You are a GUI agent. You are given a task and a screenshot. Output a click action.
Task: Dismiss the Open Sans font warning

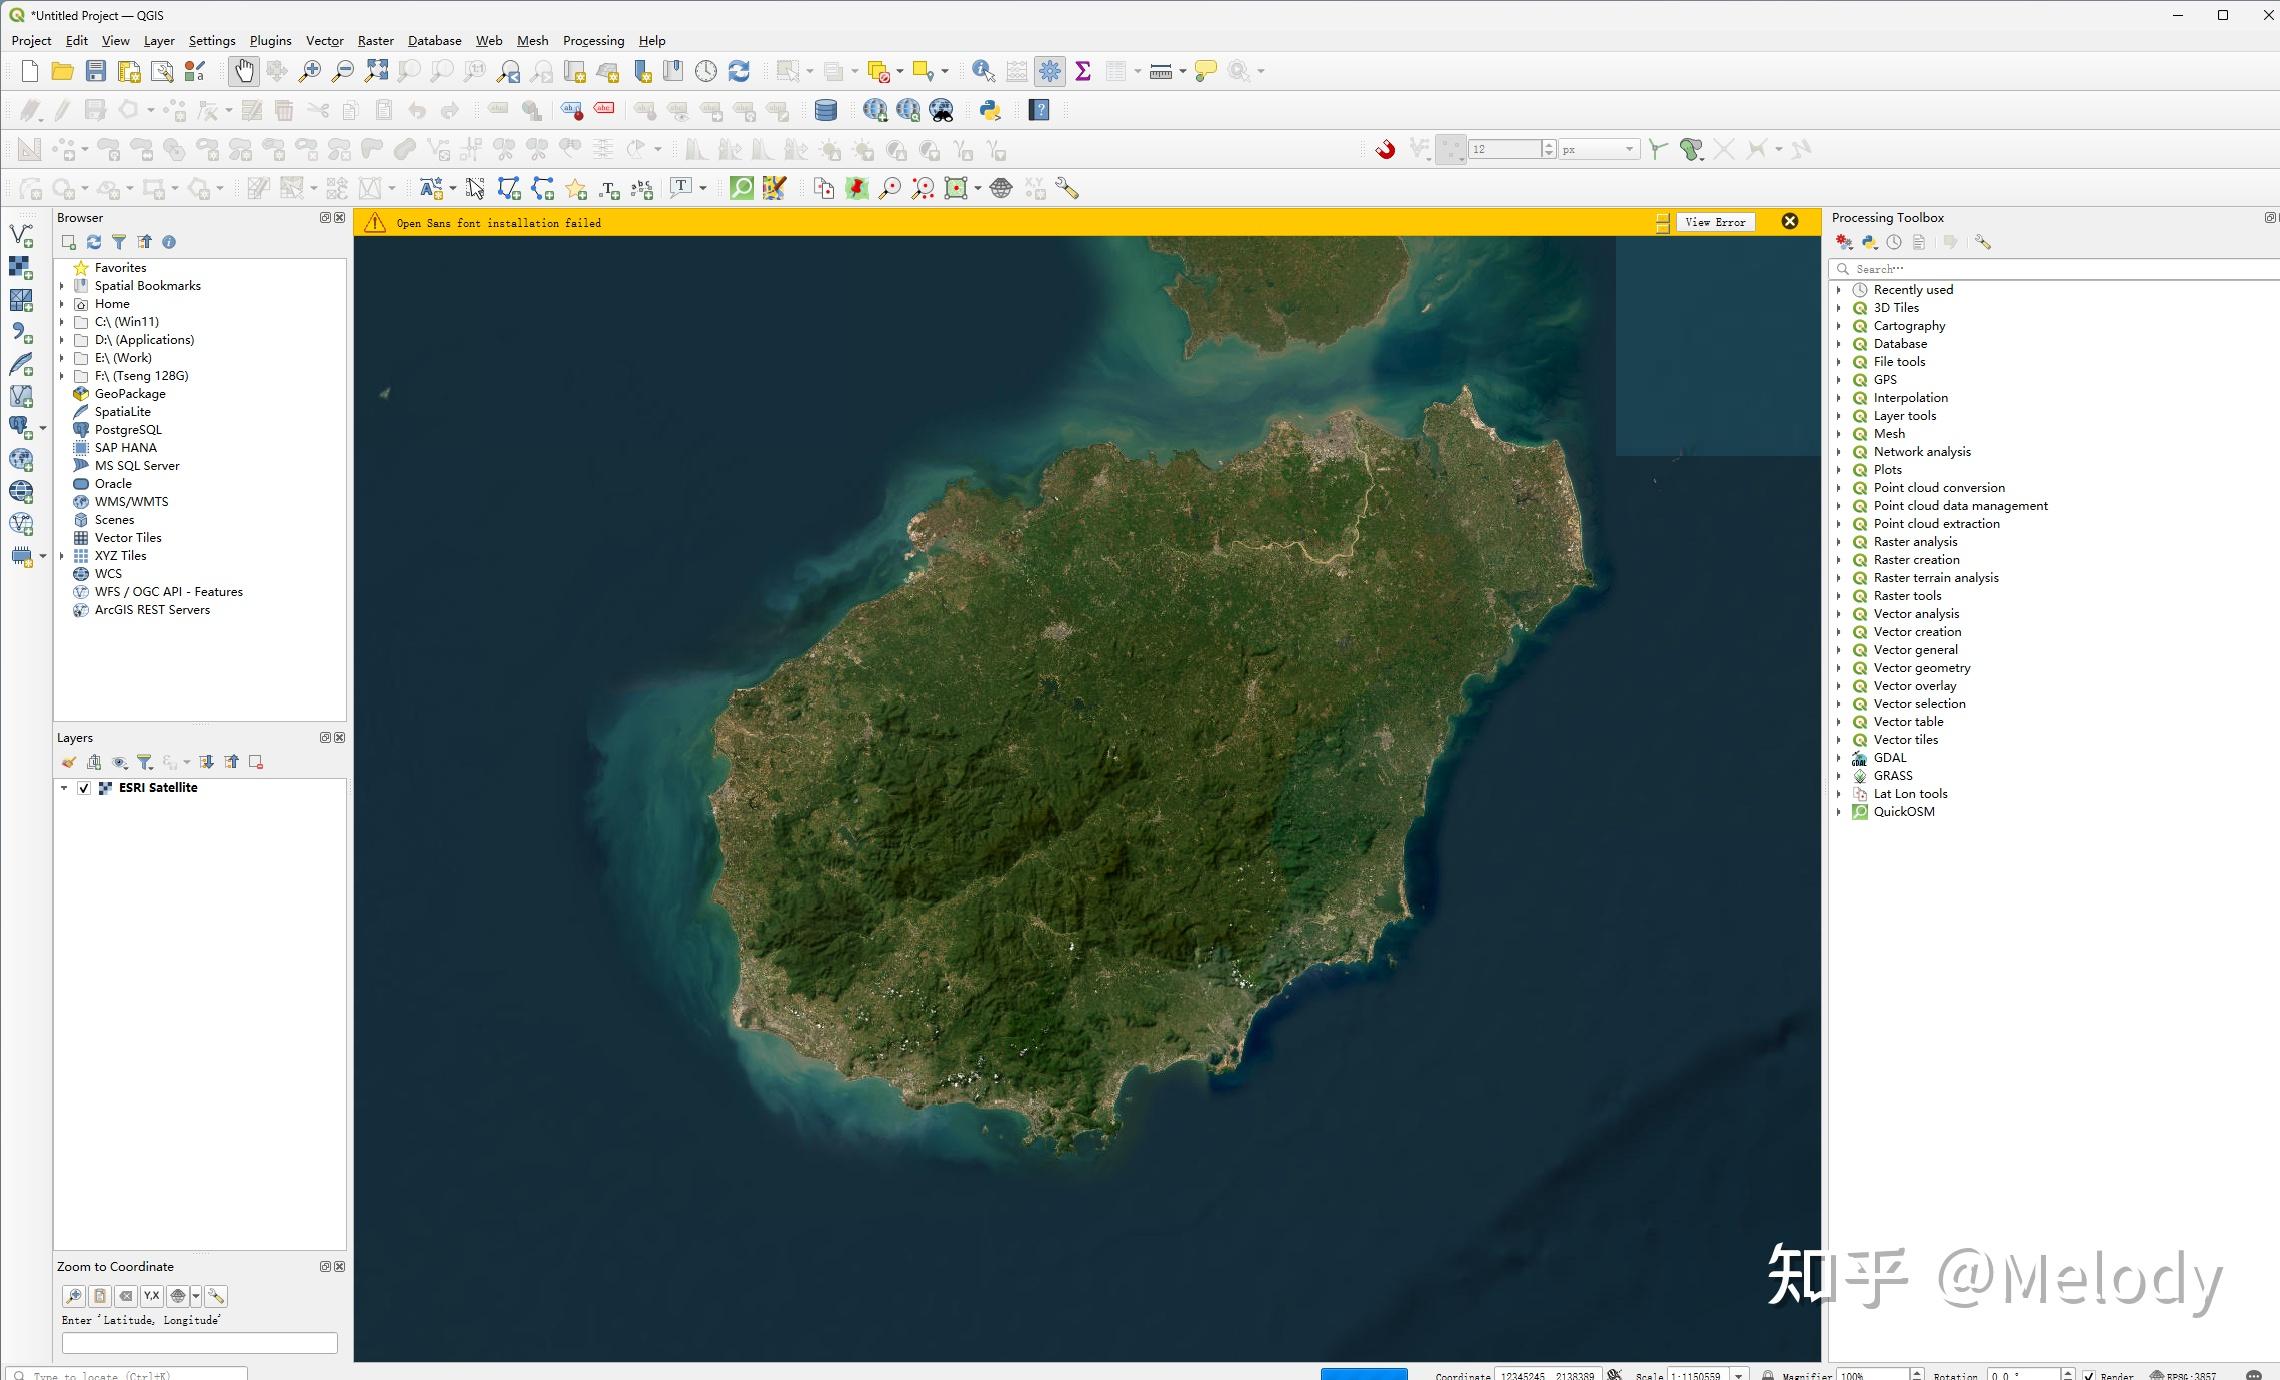tap(1790, 222)
